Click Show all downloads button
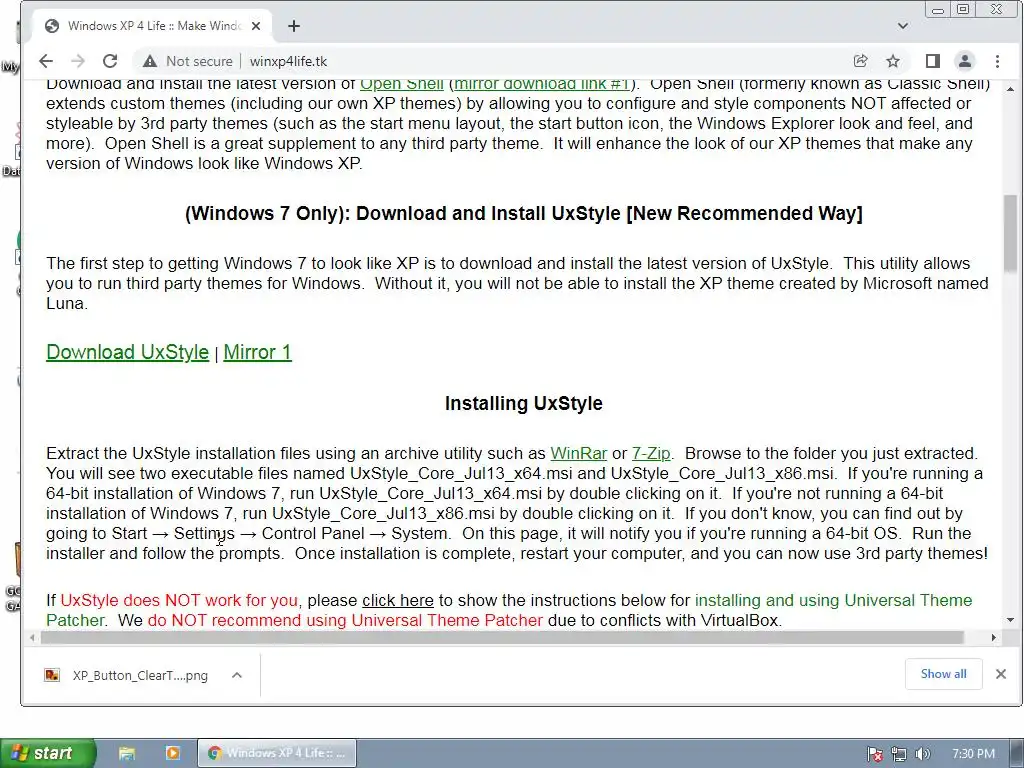The height and width of the screenshot is (768, 1024). (943, 674)
